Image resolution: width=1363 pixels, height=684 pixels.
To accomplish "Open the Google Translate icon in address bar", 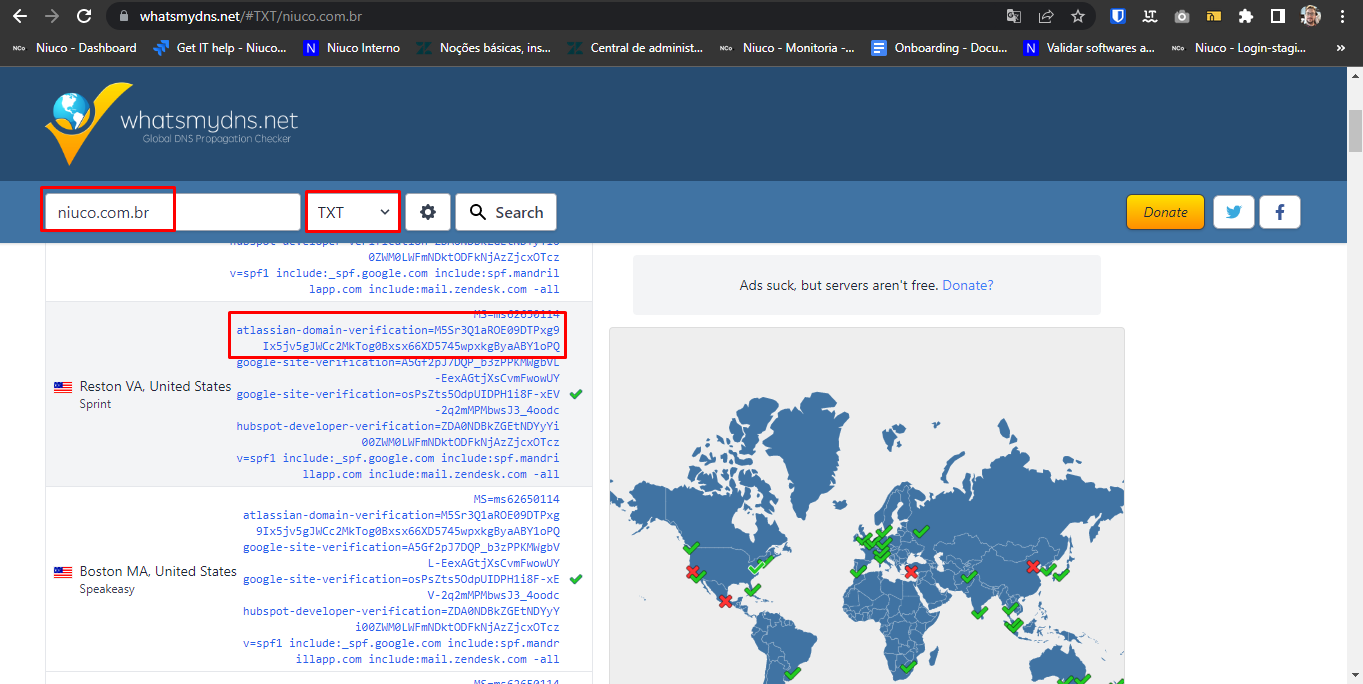I will click(x=1014, y=16).
